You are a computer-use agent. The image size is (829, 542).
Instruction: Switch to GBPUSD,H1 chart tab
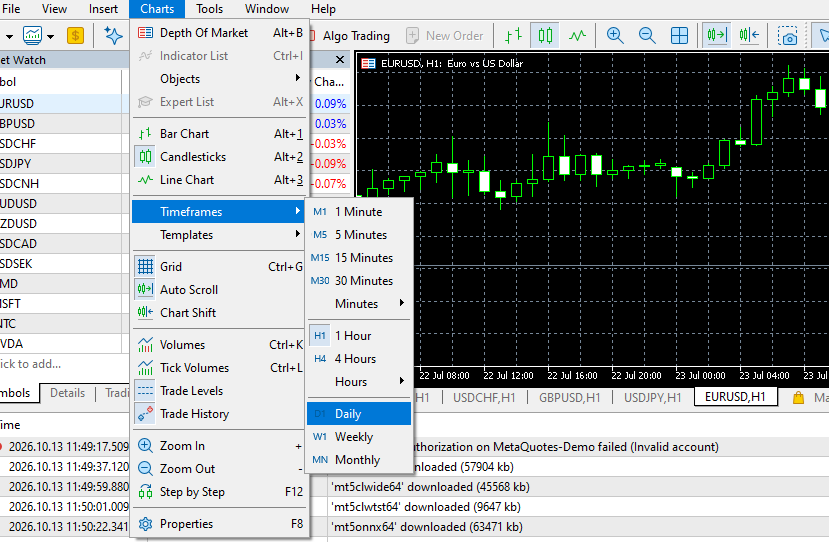[569, 398]
